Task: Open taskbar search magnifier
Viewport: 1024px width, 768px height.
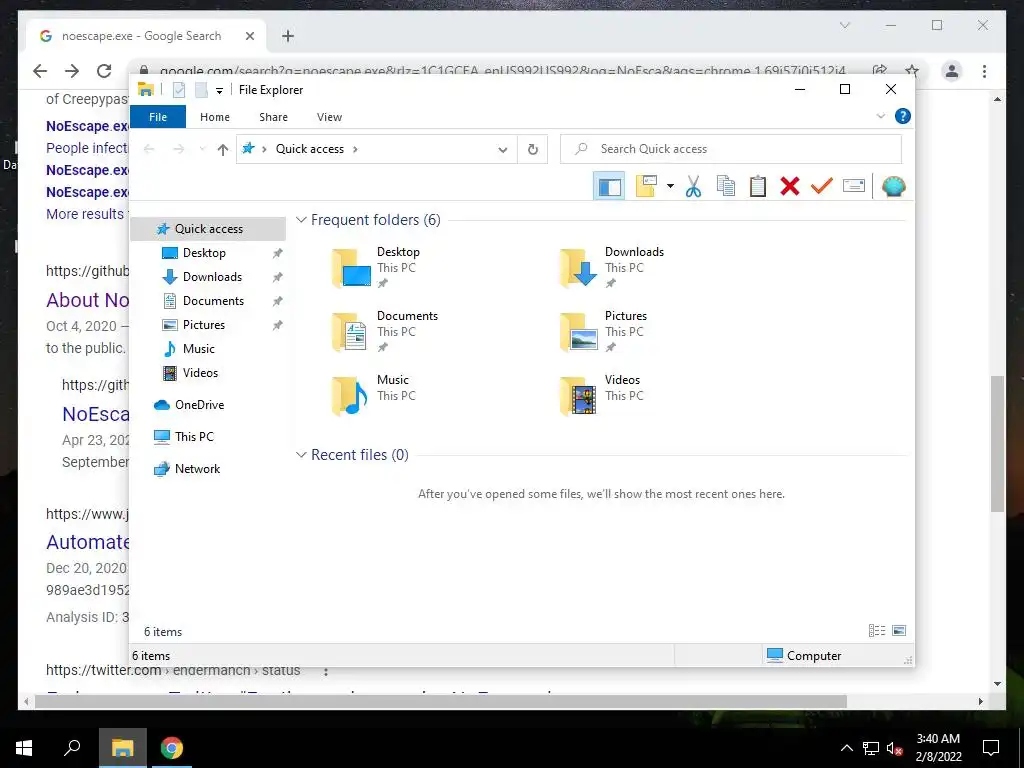Action: (72, 748)
